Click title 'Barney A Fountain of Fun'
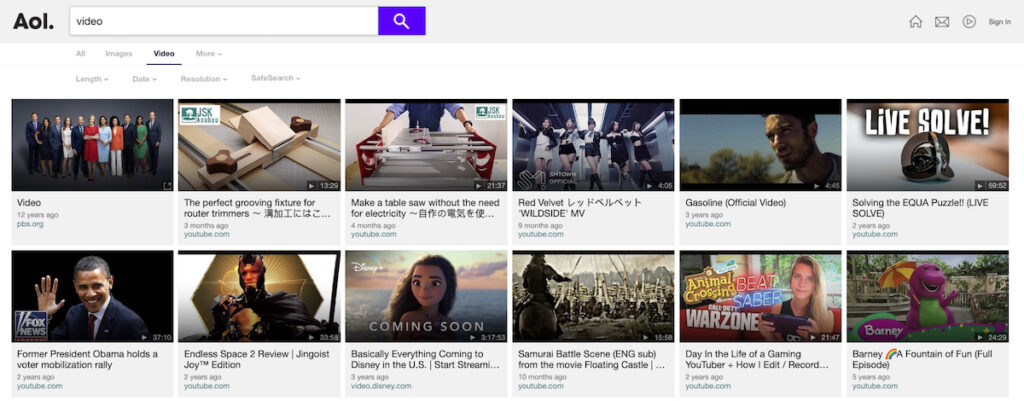This screenshot has width=1024, height=401. click(920, 359)
